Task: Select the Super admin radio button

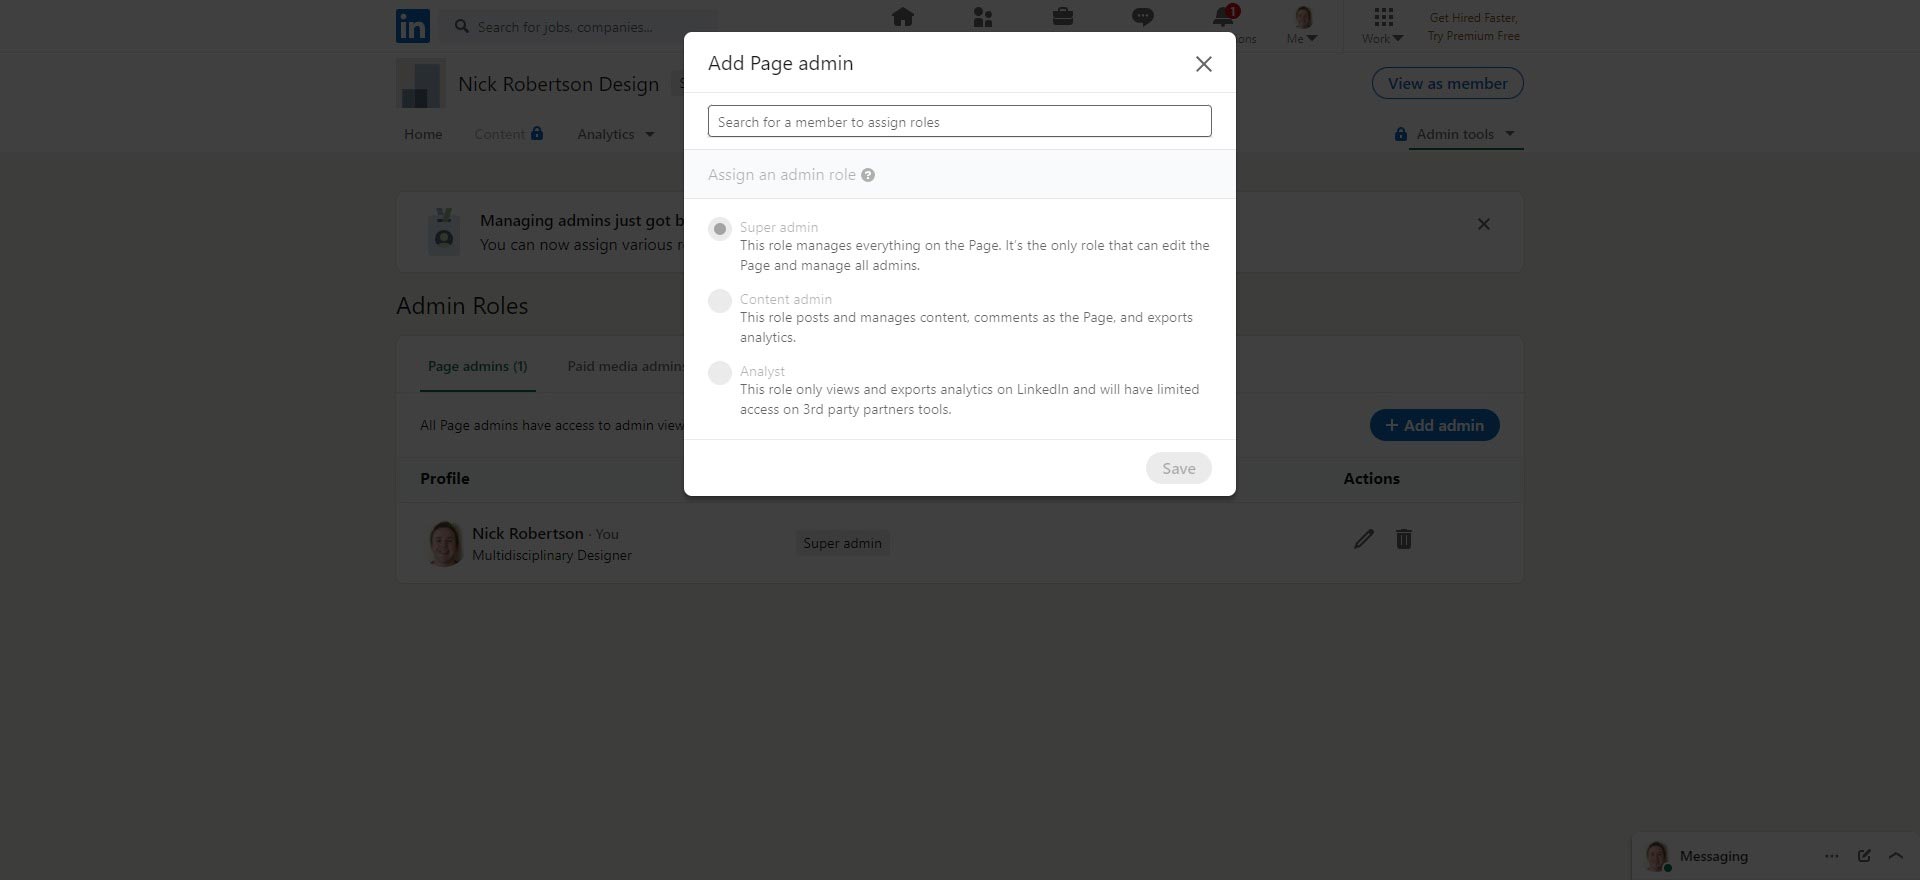Action: pyautogui.click(x=720, y=229)
